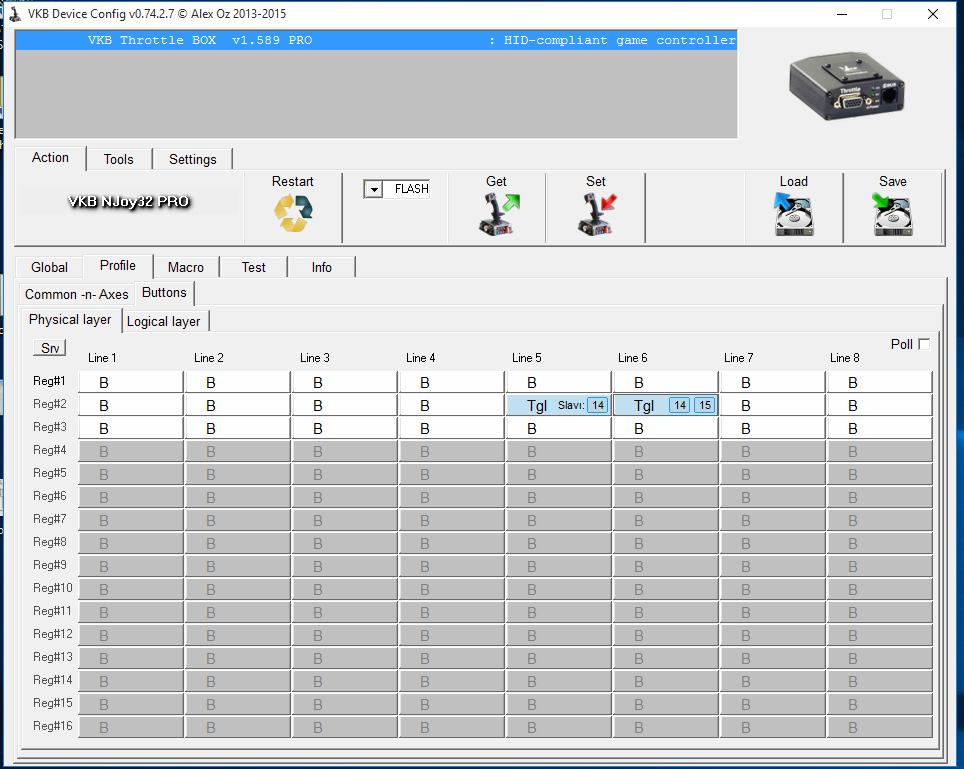Click Reg#1 Line 1 button cell
Image resolution: width=964 pixels, height=769 pixels.
(x=130, y=382)
